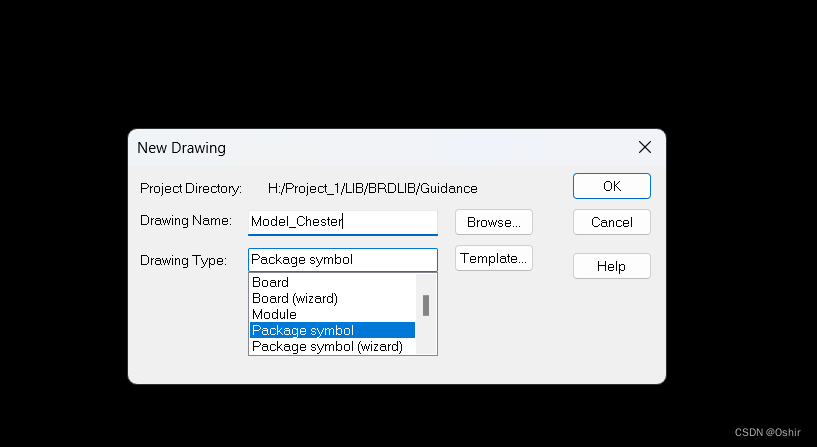Open Help for New Drawing
817x447 pixels.
[x=611, y=266]
